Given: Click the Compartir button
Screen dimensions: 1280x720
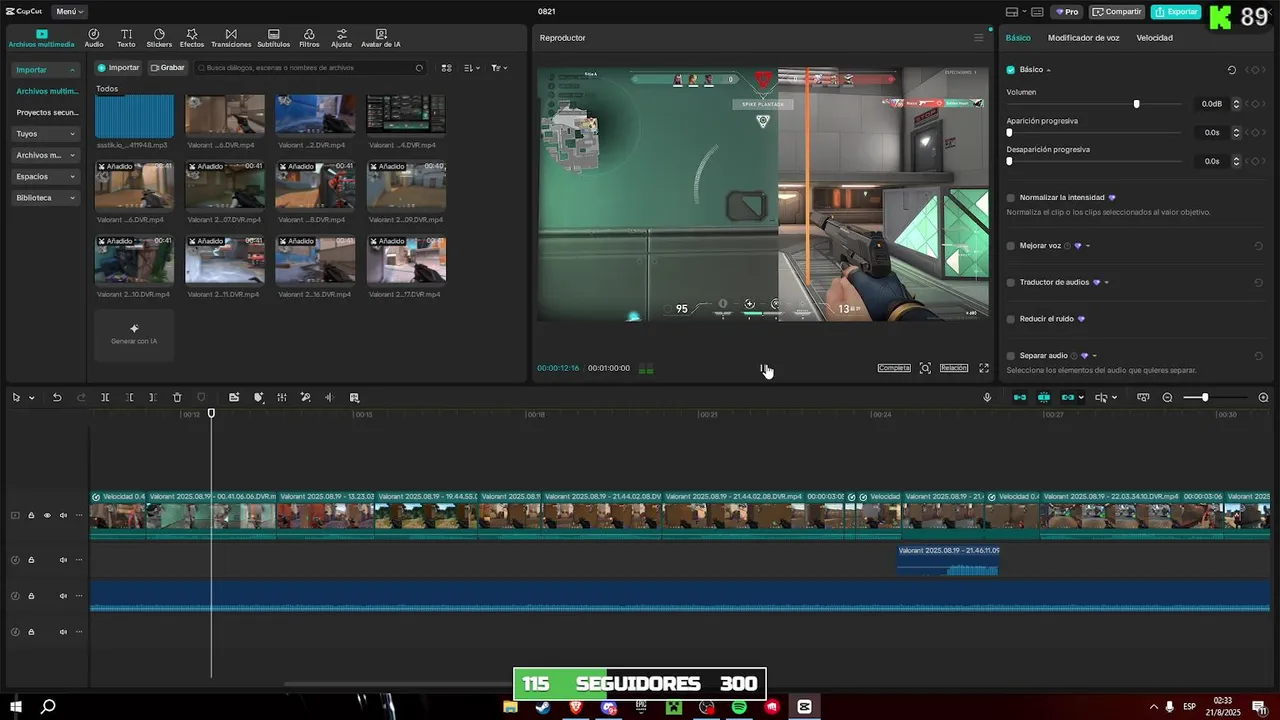Looking at the screenshot, I should [1117, 12].
